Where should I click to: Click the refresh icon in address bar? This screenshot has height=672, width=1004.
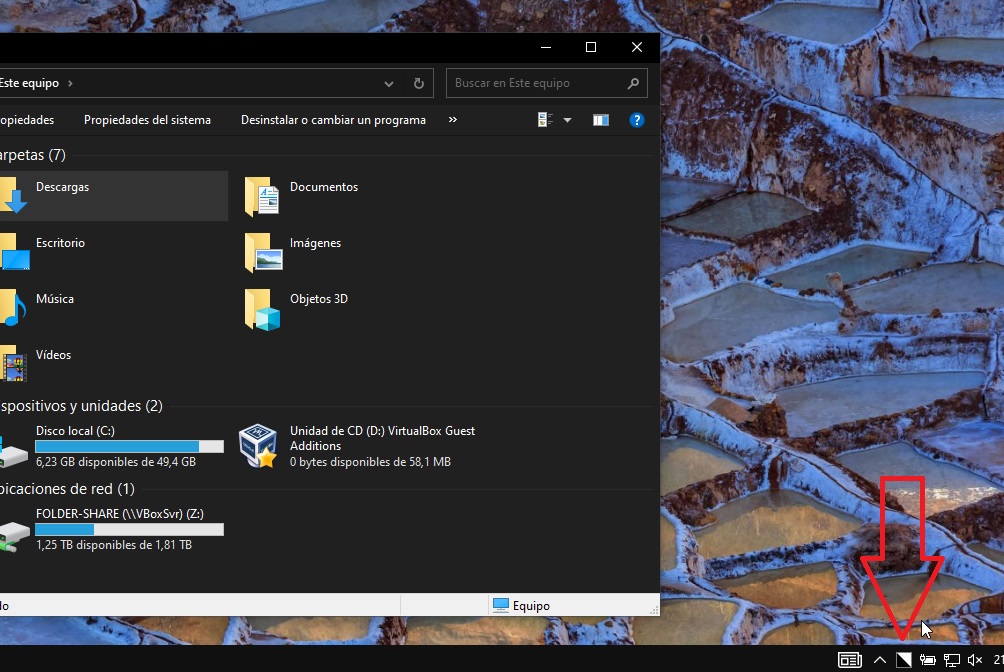(419, 84)
